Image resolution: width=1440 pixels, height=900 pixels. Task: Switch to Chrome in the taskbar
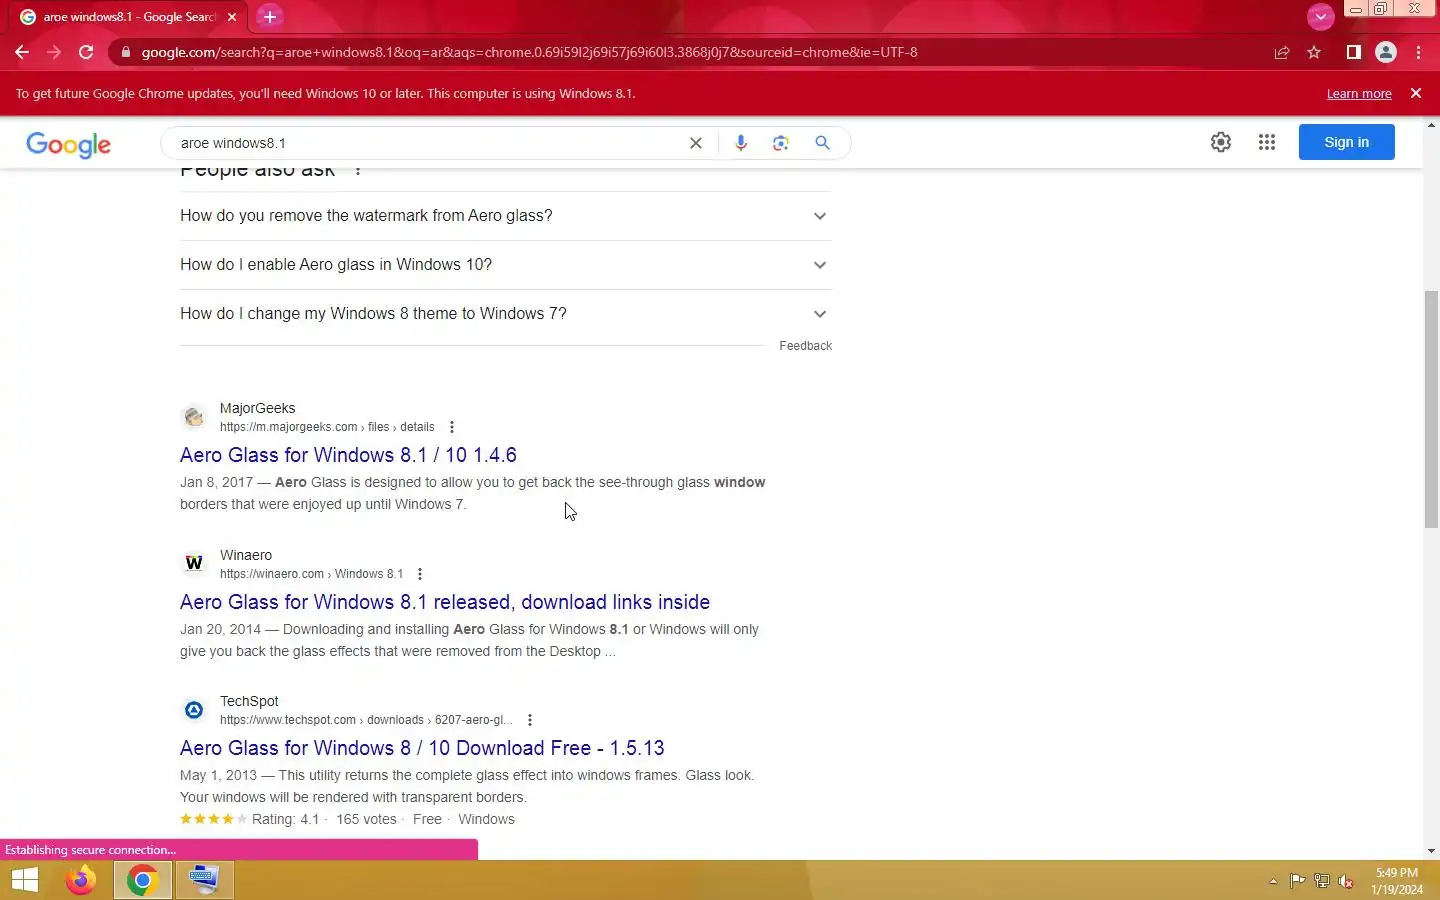point(142,880)
